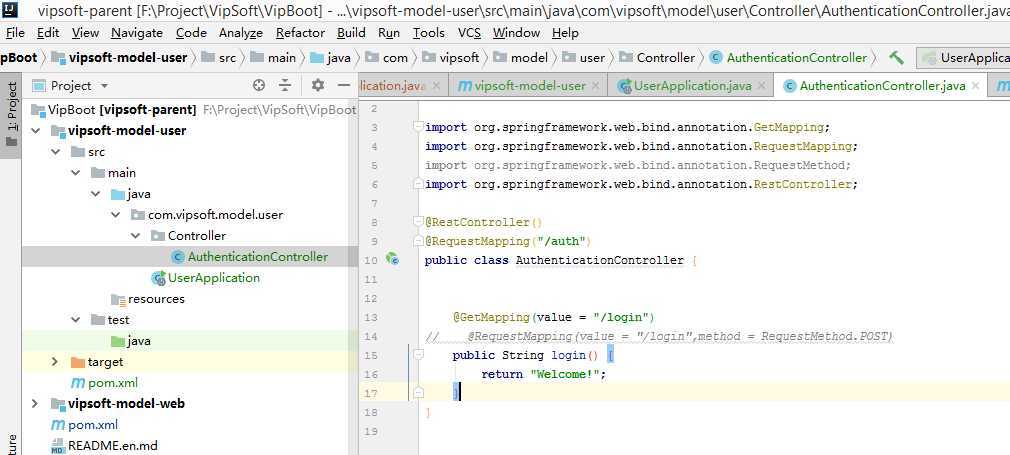Click the Collapse All icon in Project panel
Screen dimensions: 1010x455
pos(285,86)
